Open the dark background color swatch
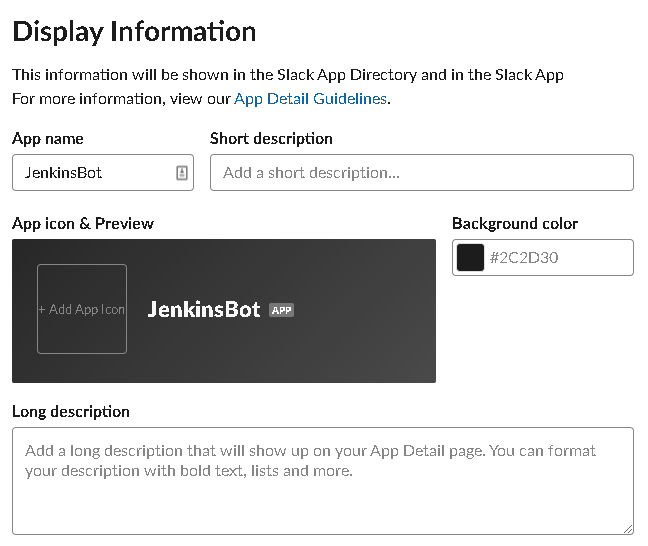Screen dimensions: 648x546 click(470, 258)
